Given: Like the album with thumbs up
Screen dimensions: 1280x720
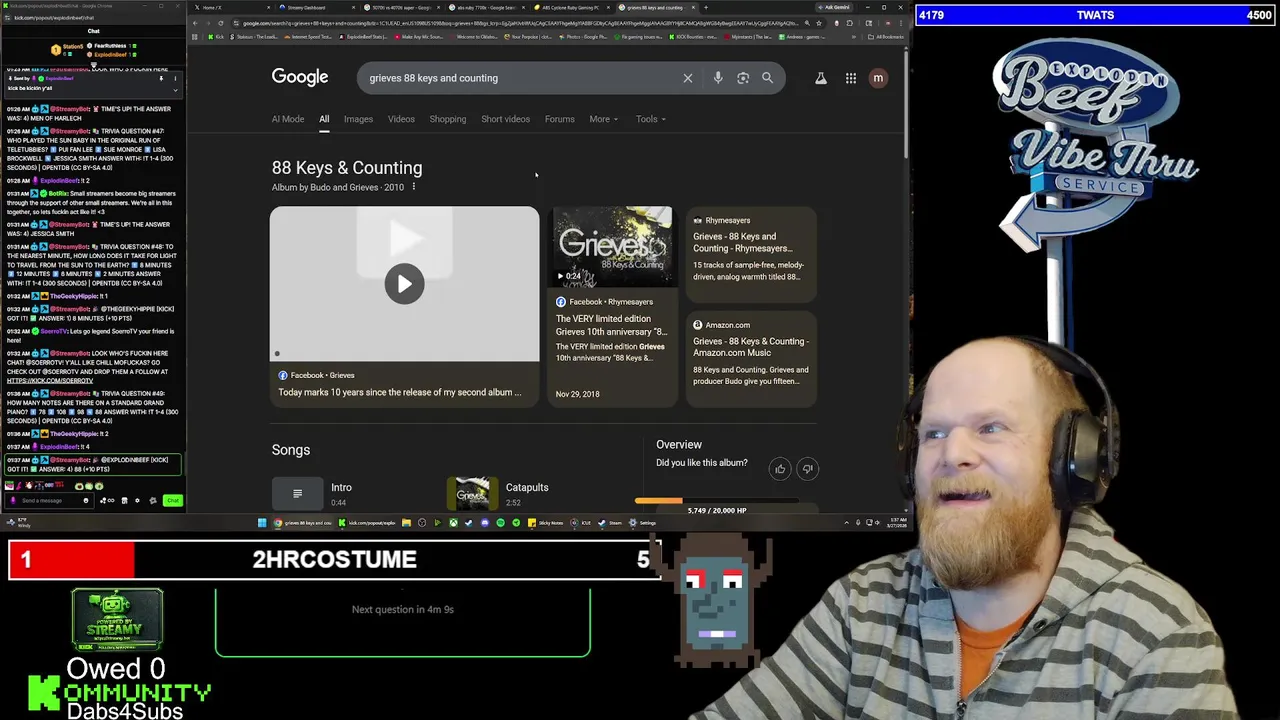Looking at the screenshot, I should coord(780,468).
